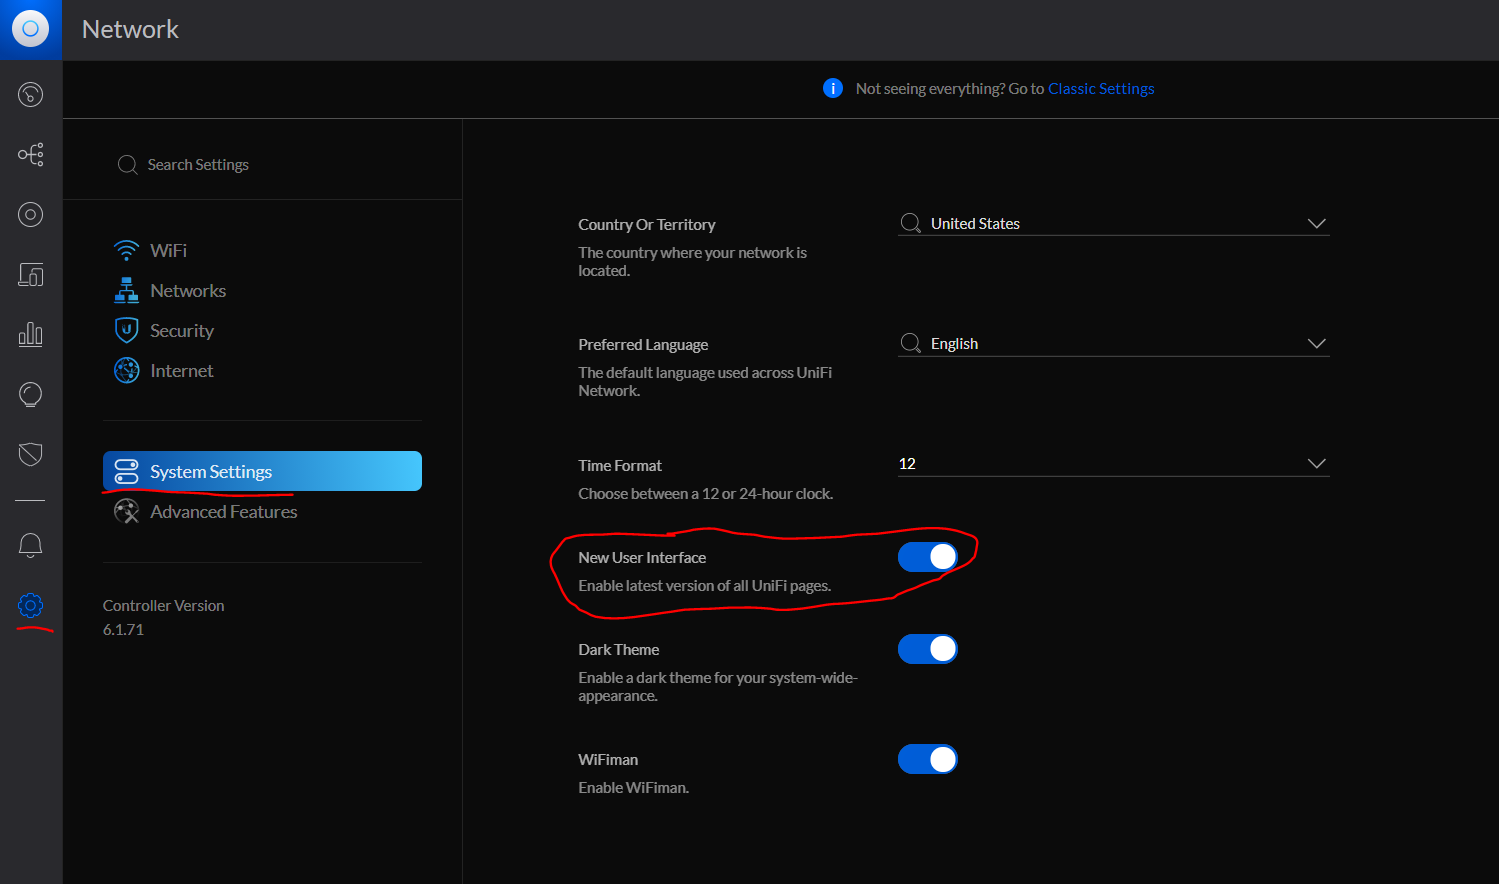
Task: Open the Statistics bar chart icon
Action: pyautogui.click(x=30, y=334)
